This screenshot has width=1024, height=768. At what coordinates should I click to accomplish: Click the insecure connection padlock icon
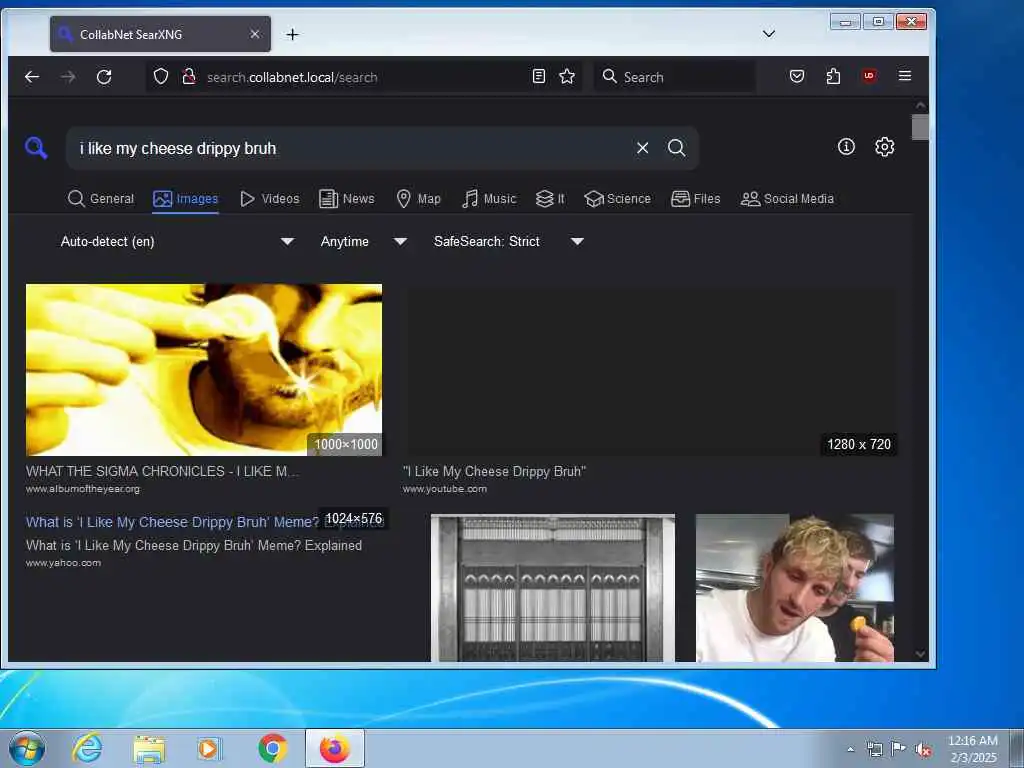(x=189, y=77)
